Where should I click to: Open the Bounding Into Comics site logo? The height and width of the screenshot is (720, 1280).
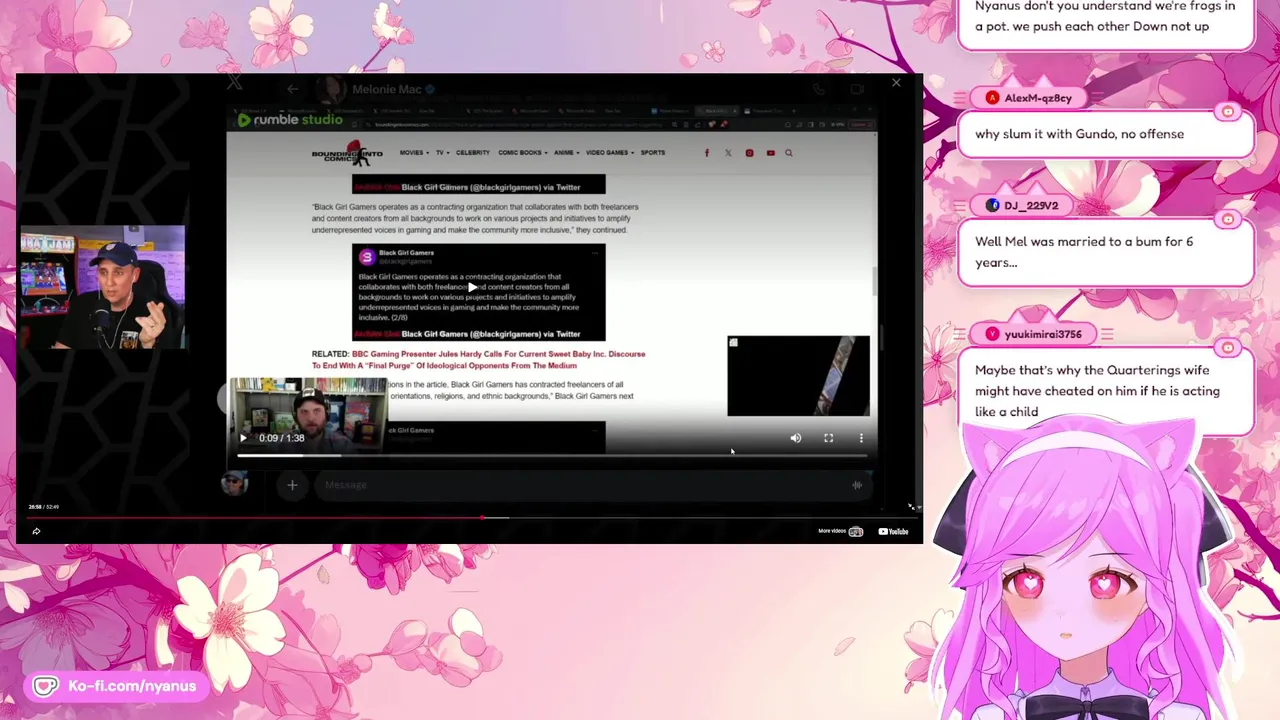click(x=347, y=153)
